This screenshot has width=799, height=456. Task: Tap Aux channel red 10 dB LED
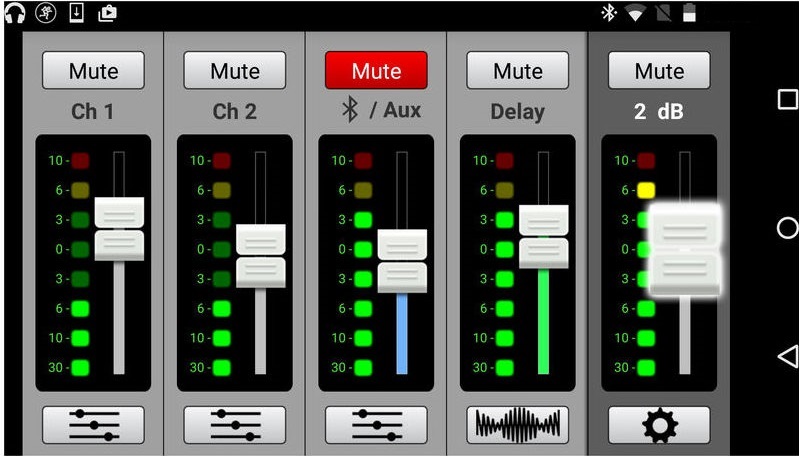363,161
